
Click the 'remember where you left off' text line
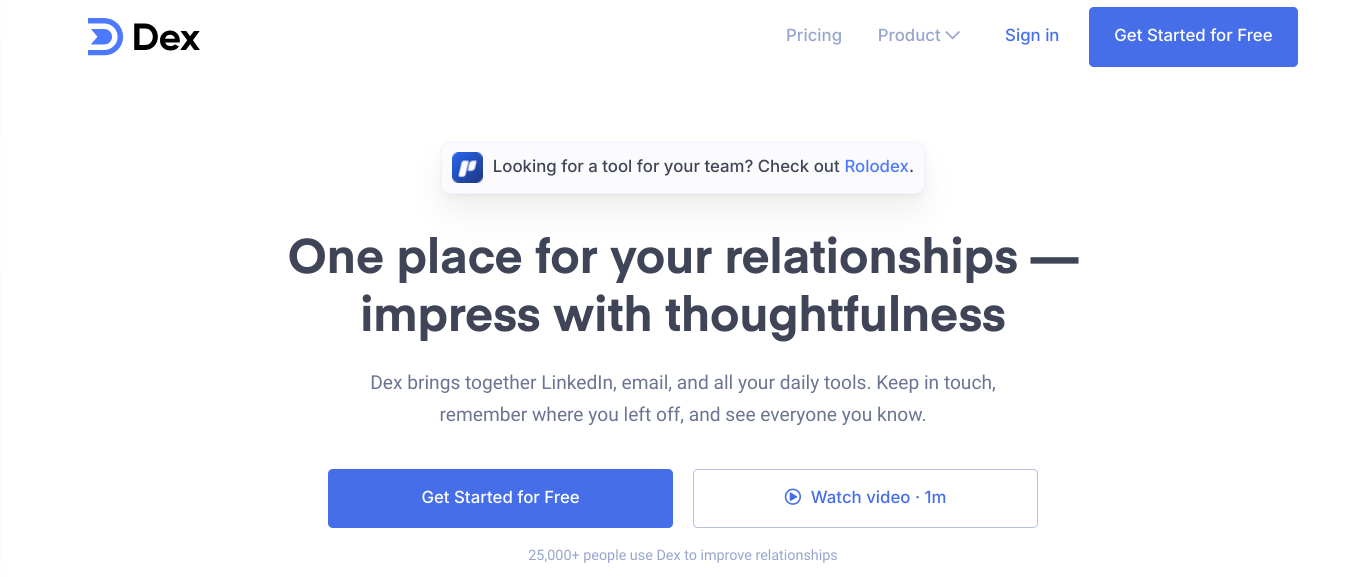coord(683,414)
